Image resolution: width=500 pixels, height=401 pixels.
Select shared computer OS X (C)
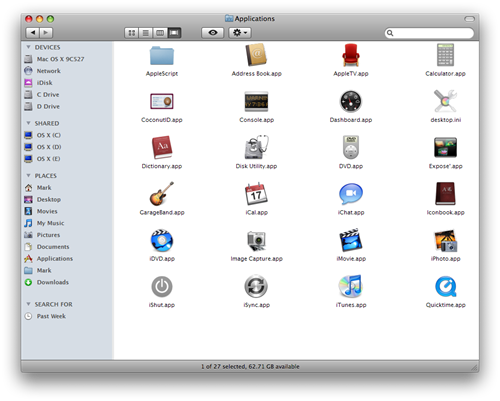pyautogui.click(x=43, y=135)
